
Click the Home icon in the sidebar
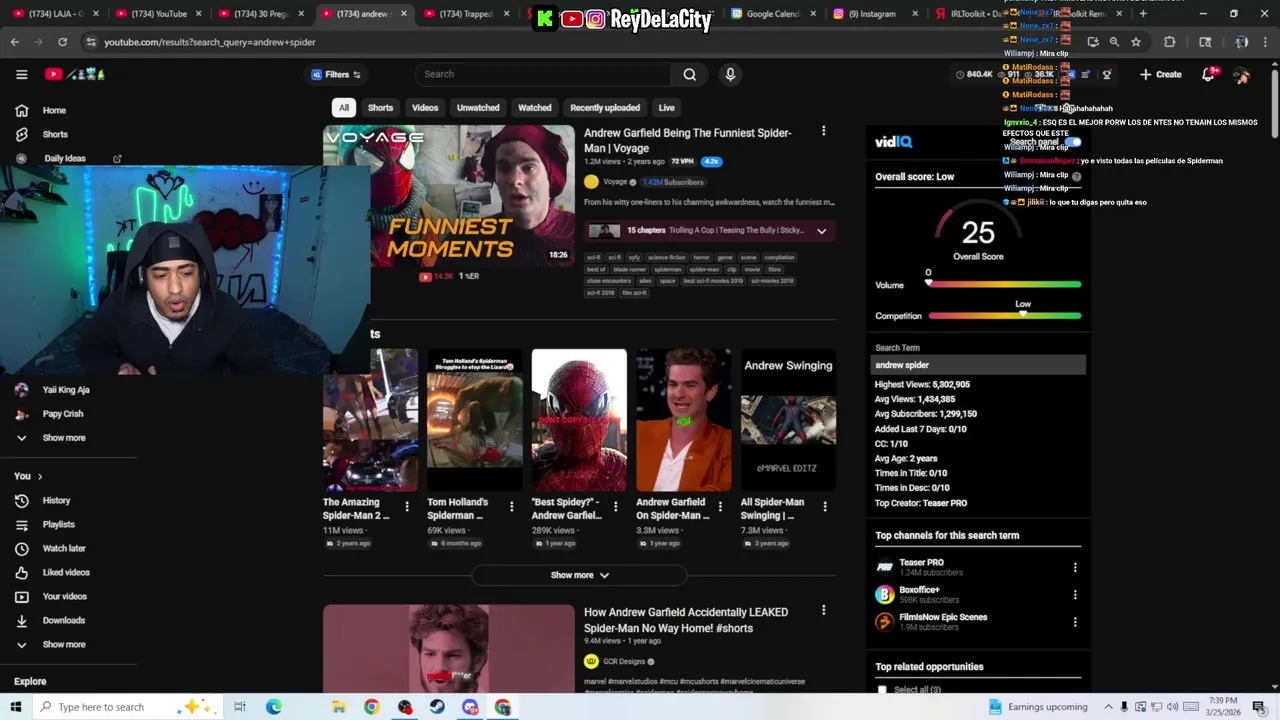tap(21, 110)
